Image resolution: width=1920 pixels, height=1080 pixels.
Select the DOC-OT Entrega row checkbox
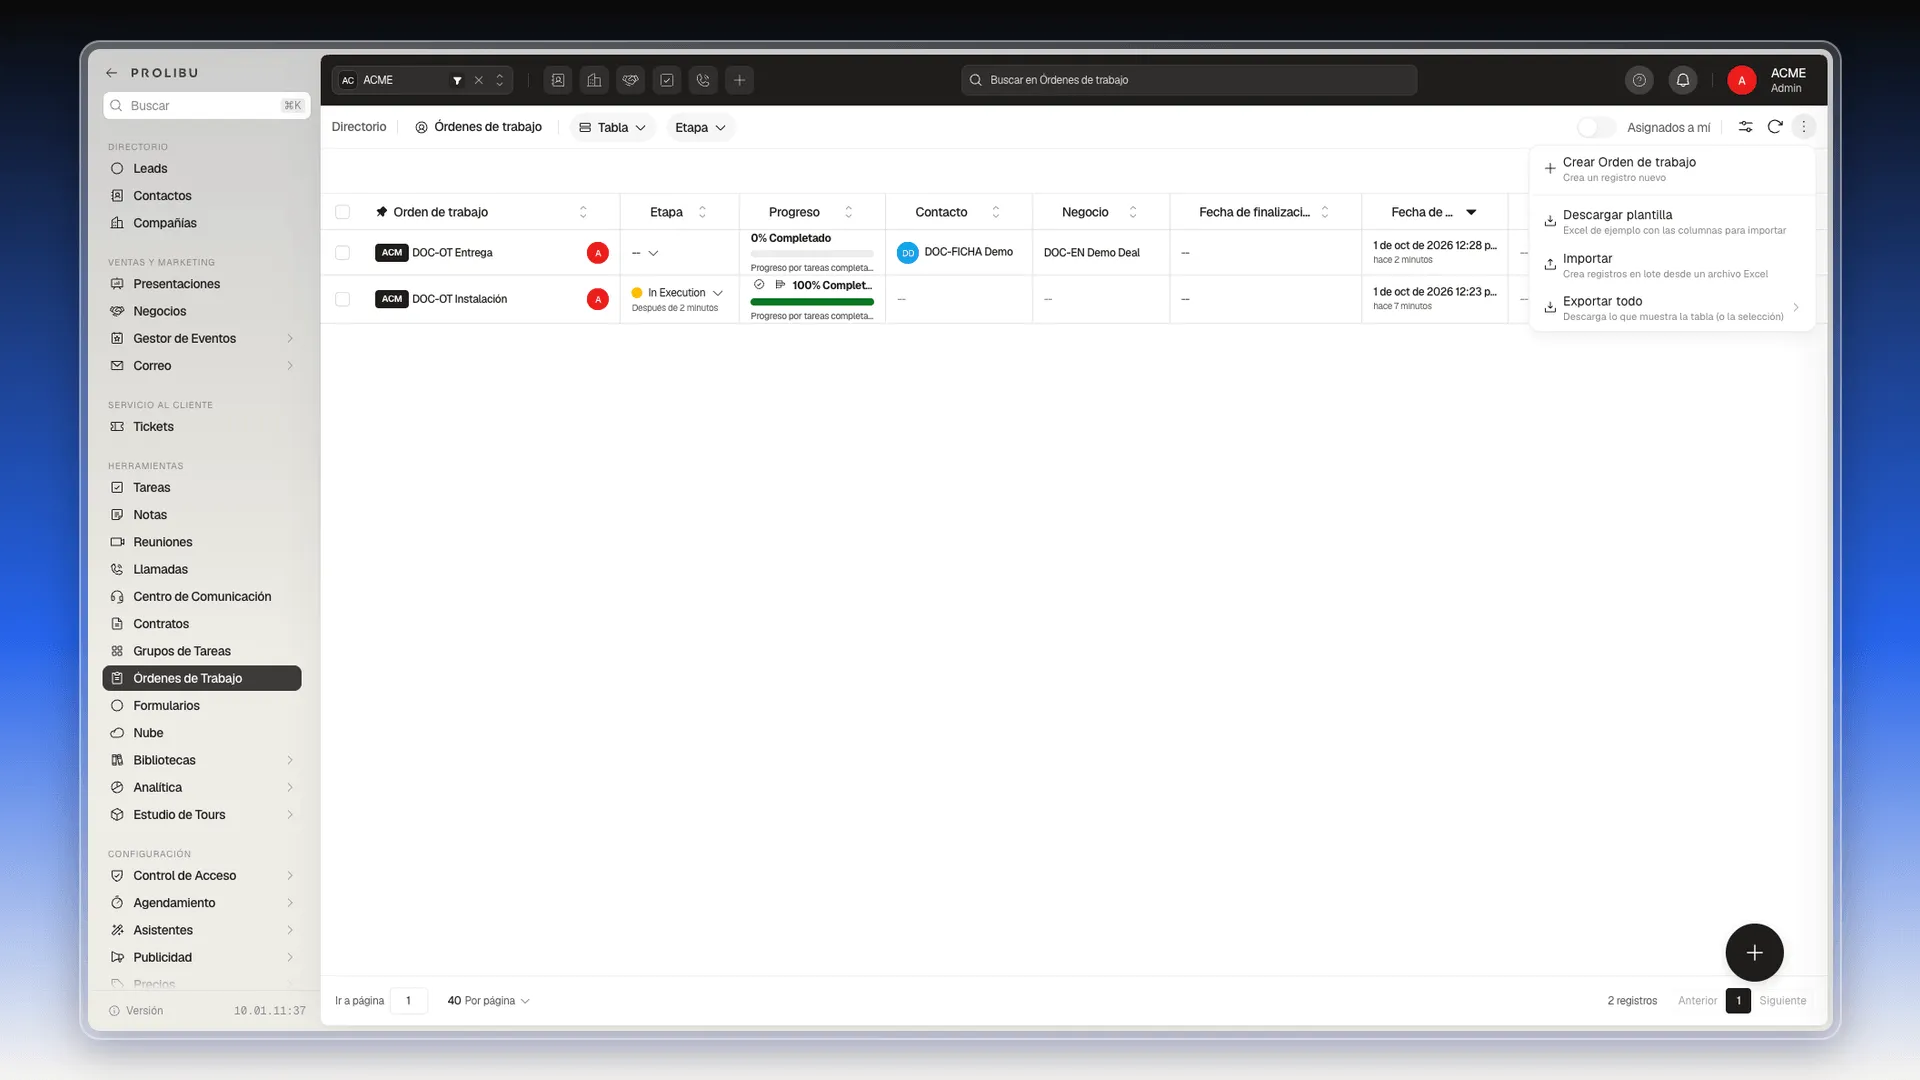[343, 253]
